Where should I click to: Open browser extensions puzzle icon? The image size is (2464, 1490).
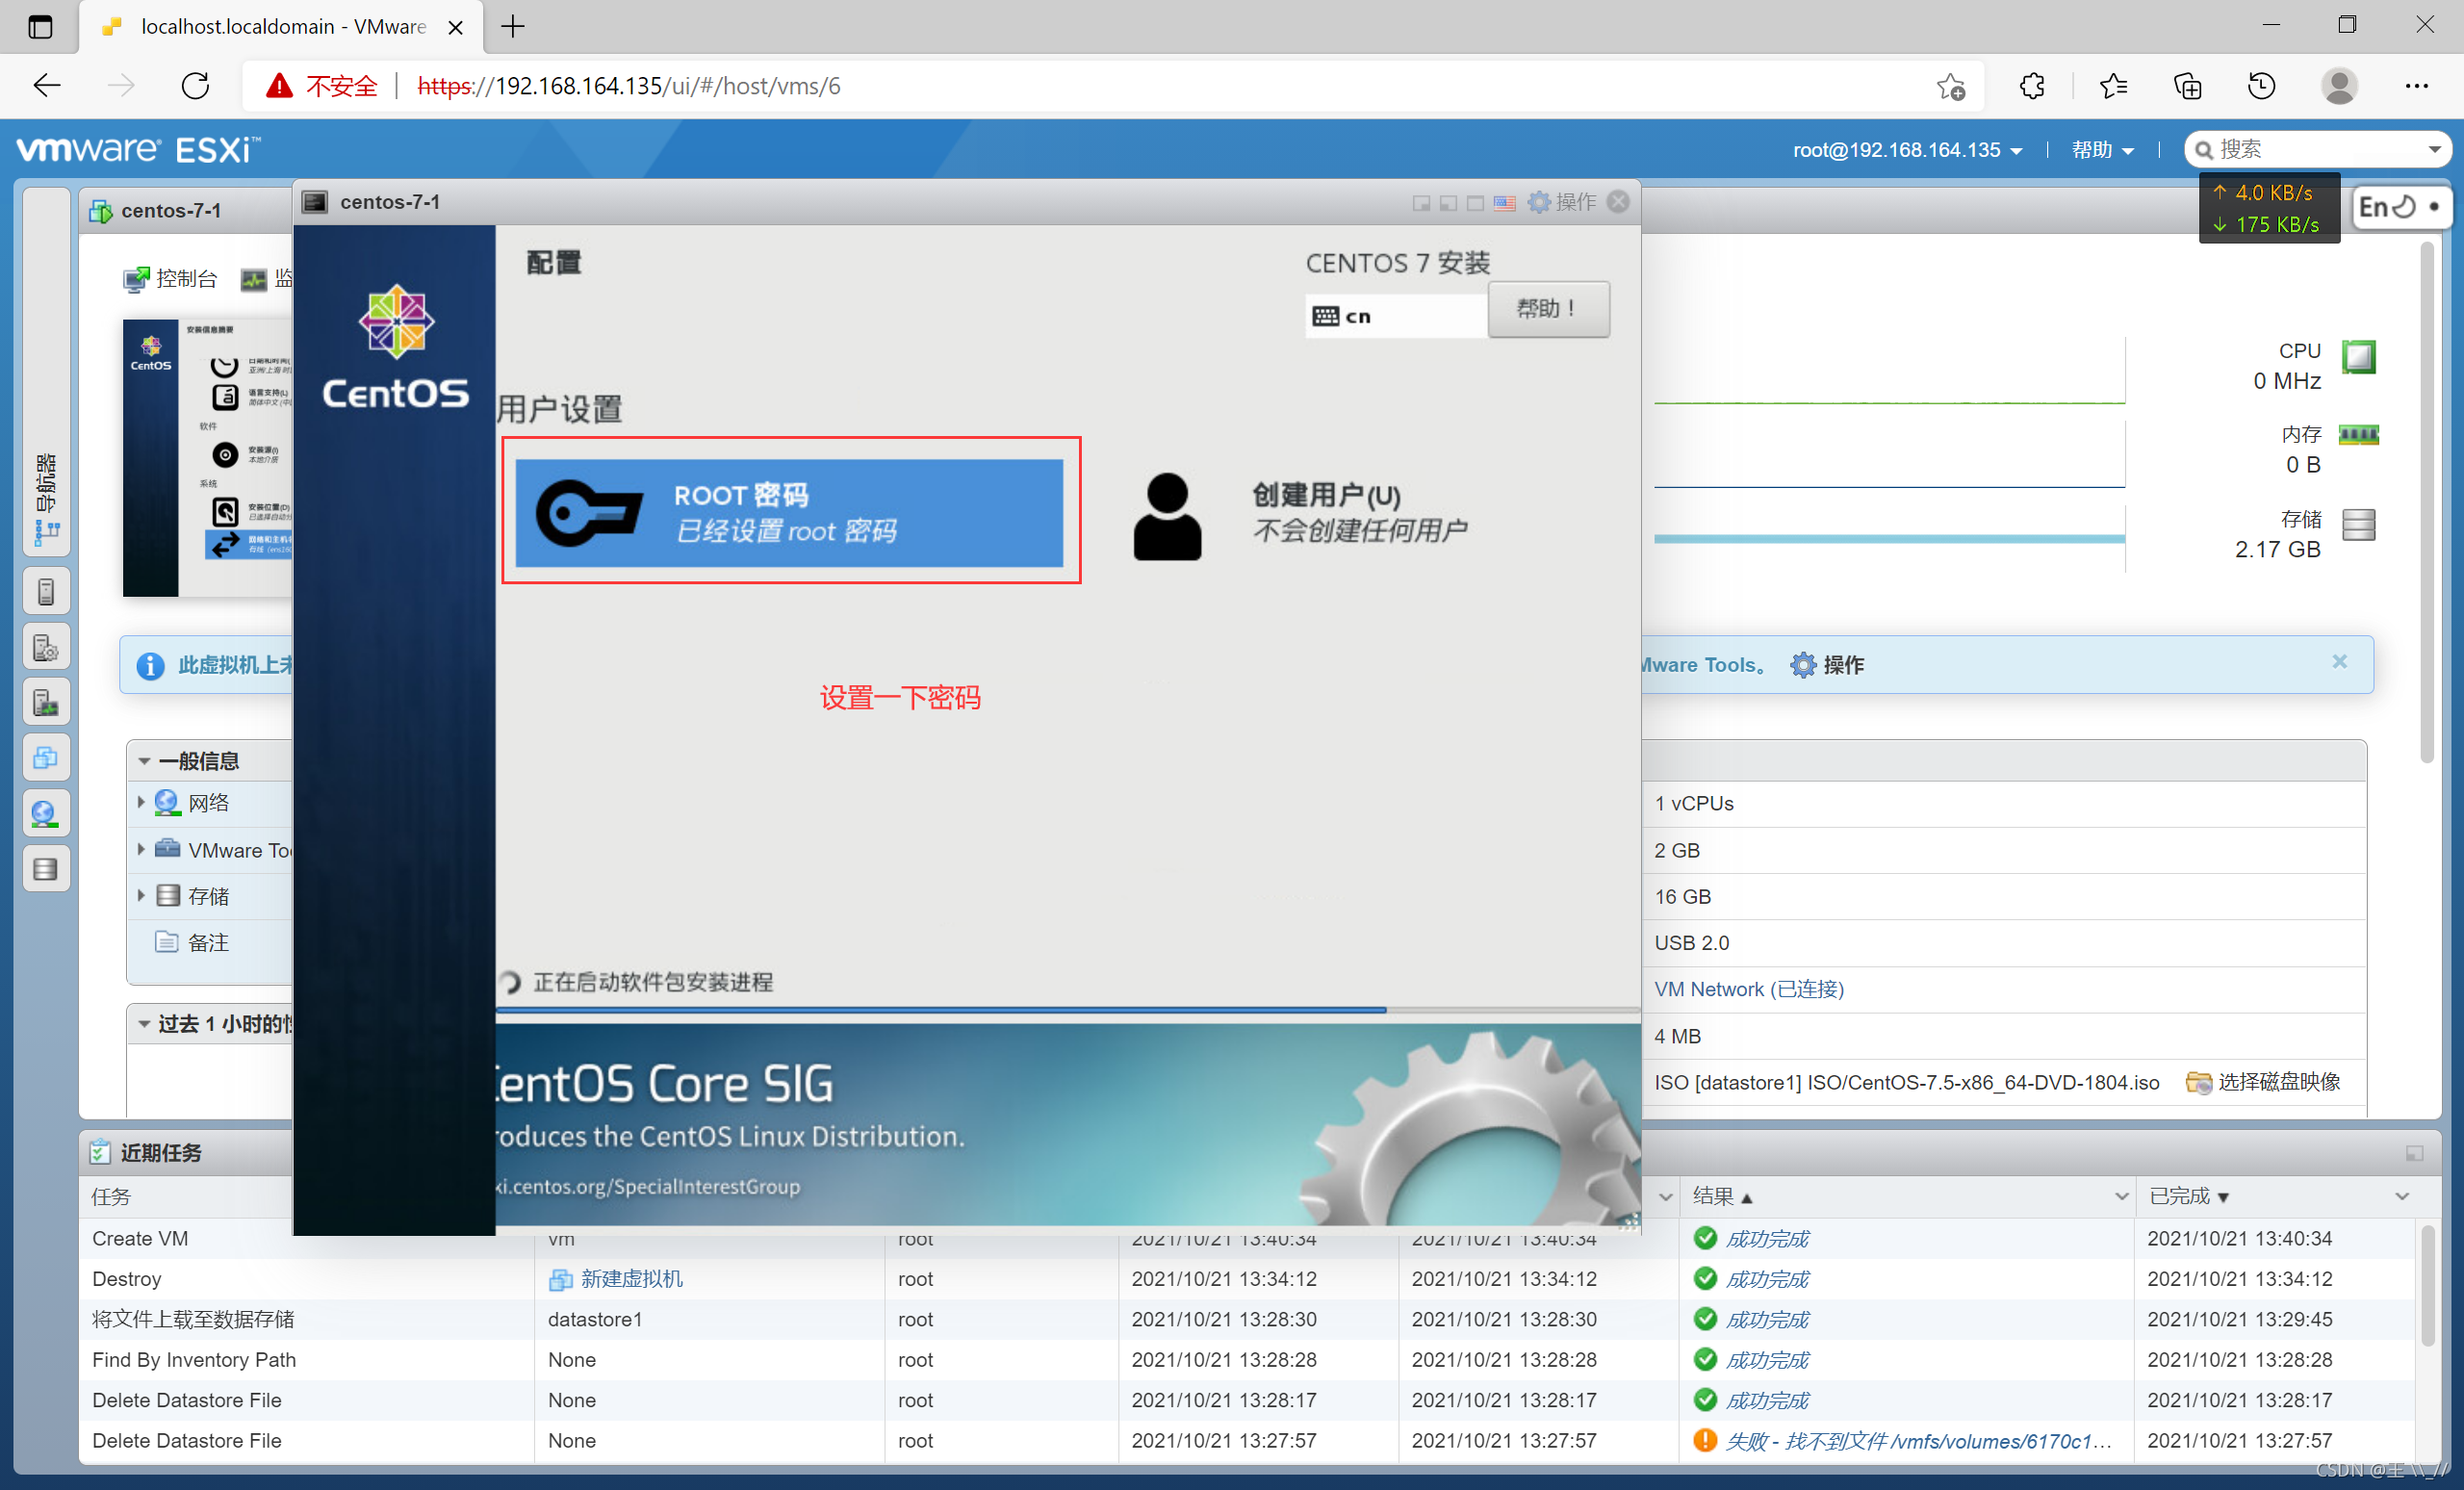pos(2032,86)
